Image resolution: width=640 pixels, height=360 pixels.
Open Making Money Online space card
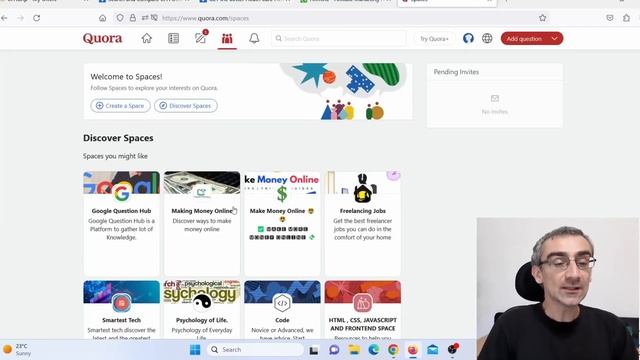(202, 223)
